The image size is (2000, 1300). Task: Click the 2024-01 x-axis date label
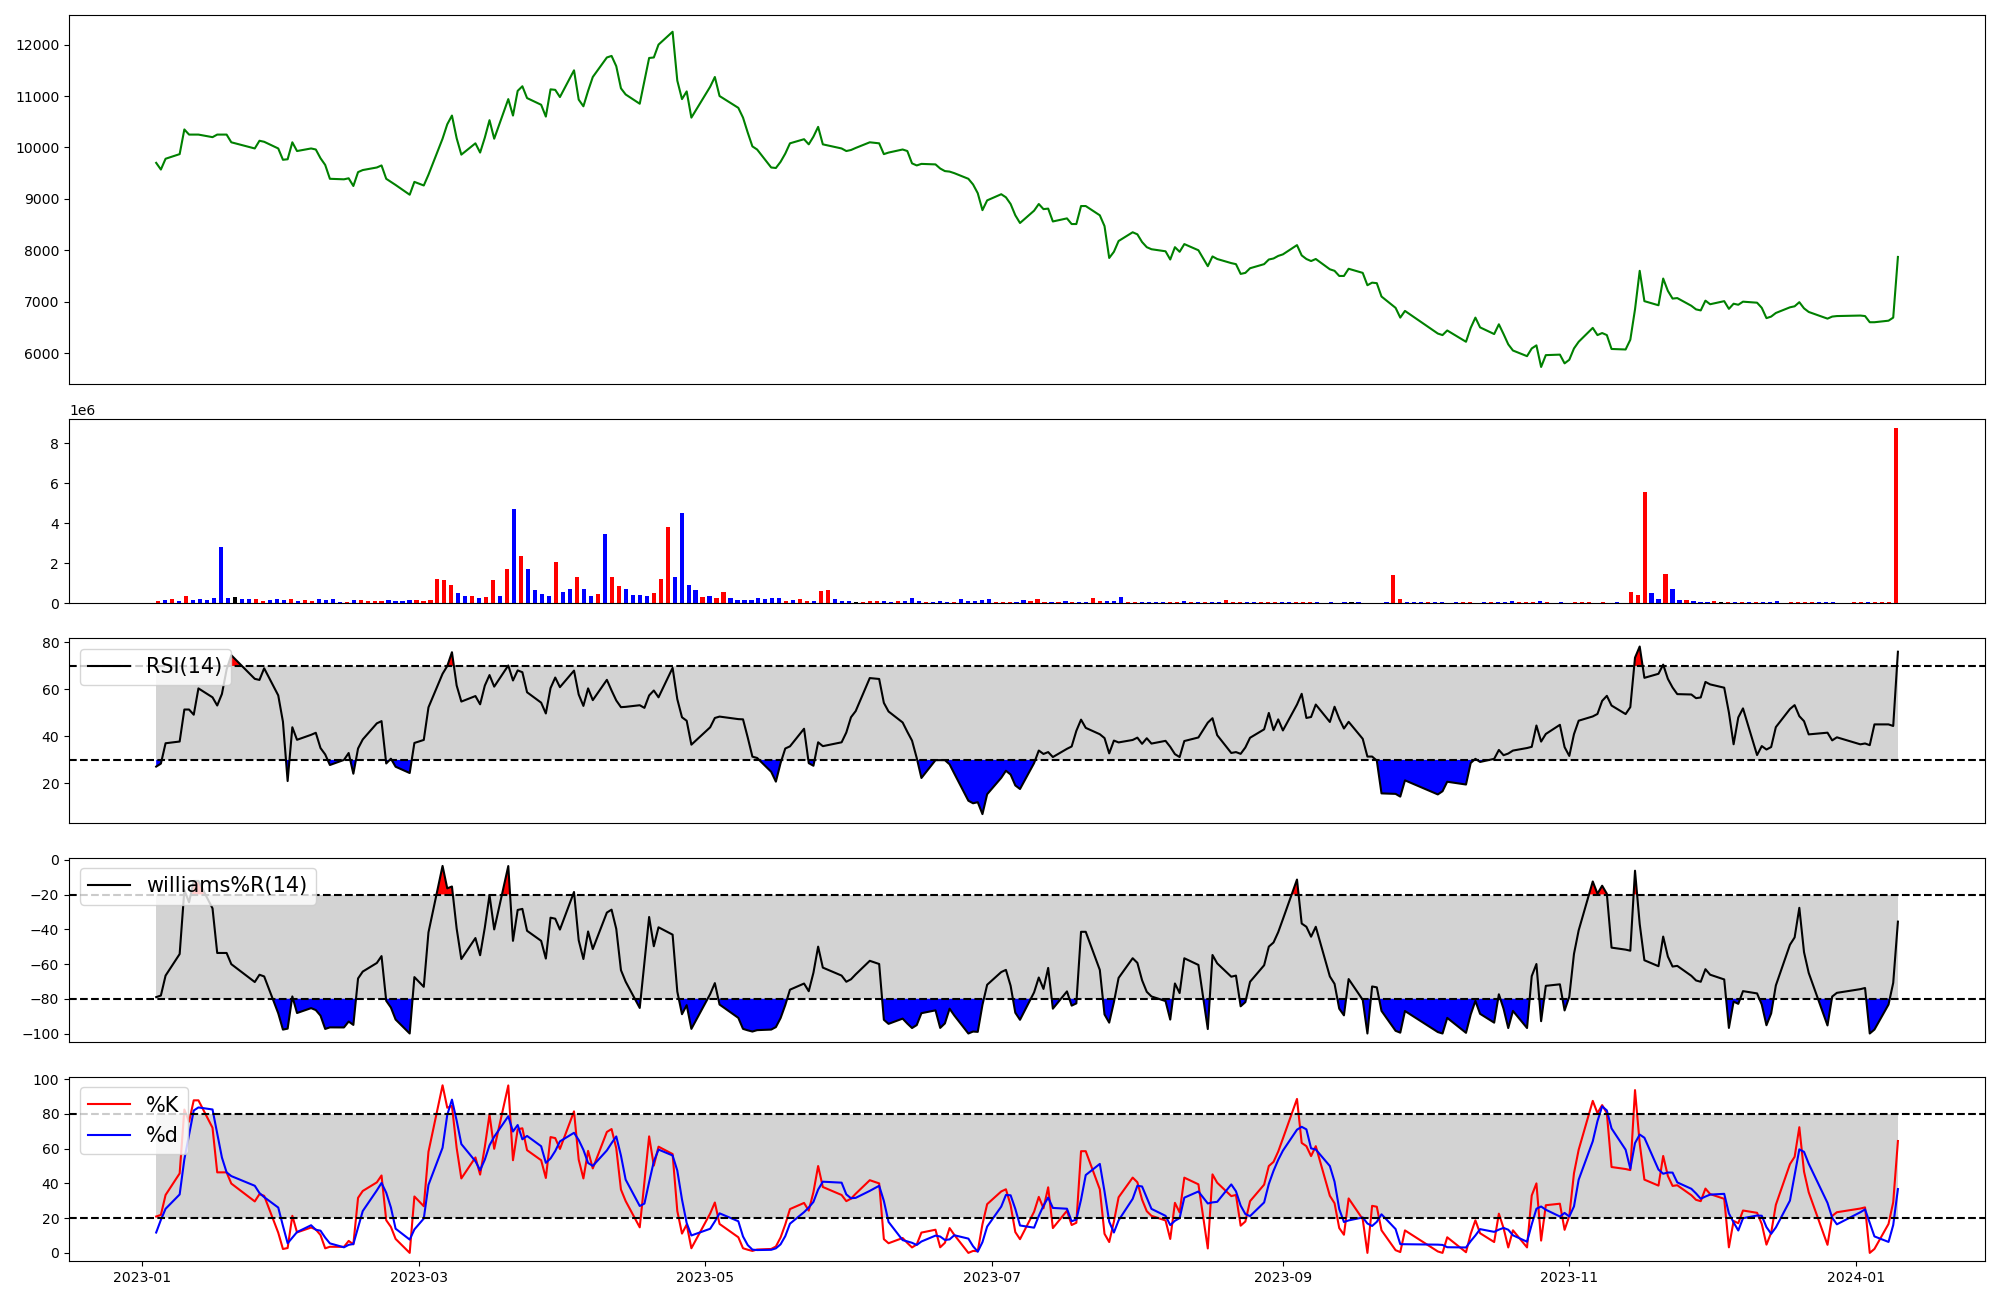click(1856, 1277)
